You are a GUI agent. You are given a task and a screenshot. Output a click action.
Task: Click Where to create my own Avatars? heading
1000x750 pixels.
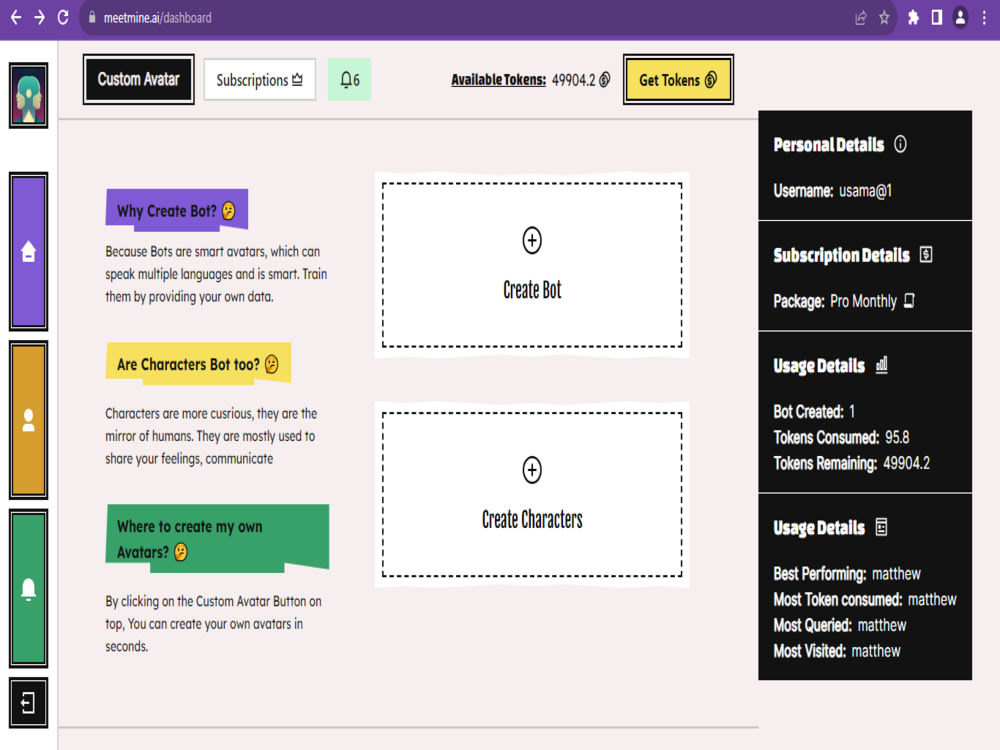(x=217, y=539)
